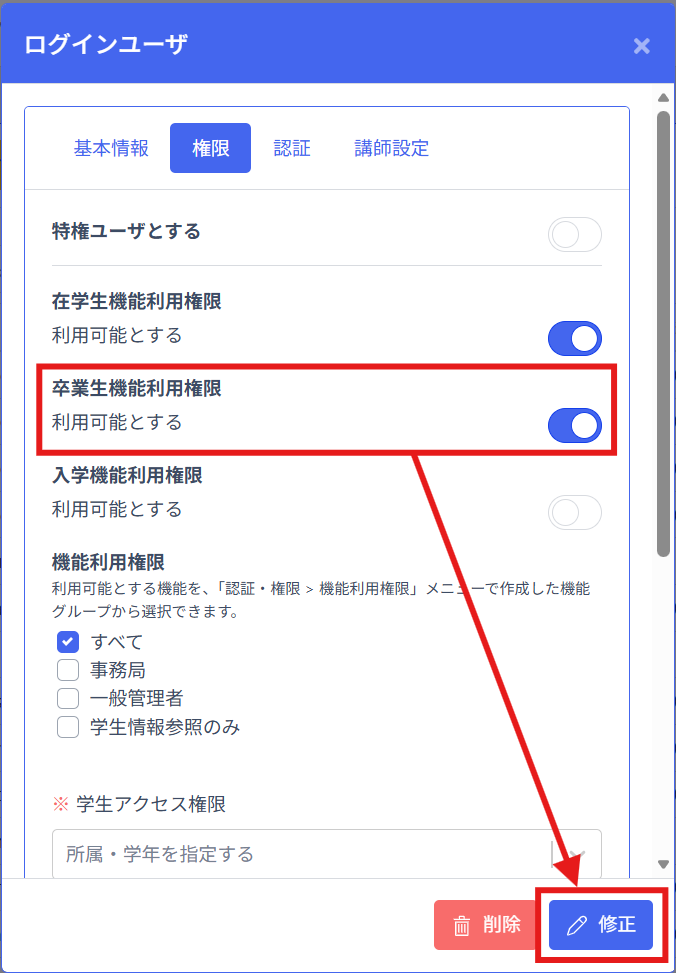Disable the 卒業生機能利用権限 toggle
The width and height of the screenshot is (676, 973).
pyautogui.click(x=575, y=425)
